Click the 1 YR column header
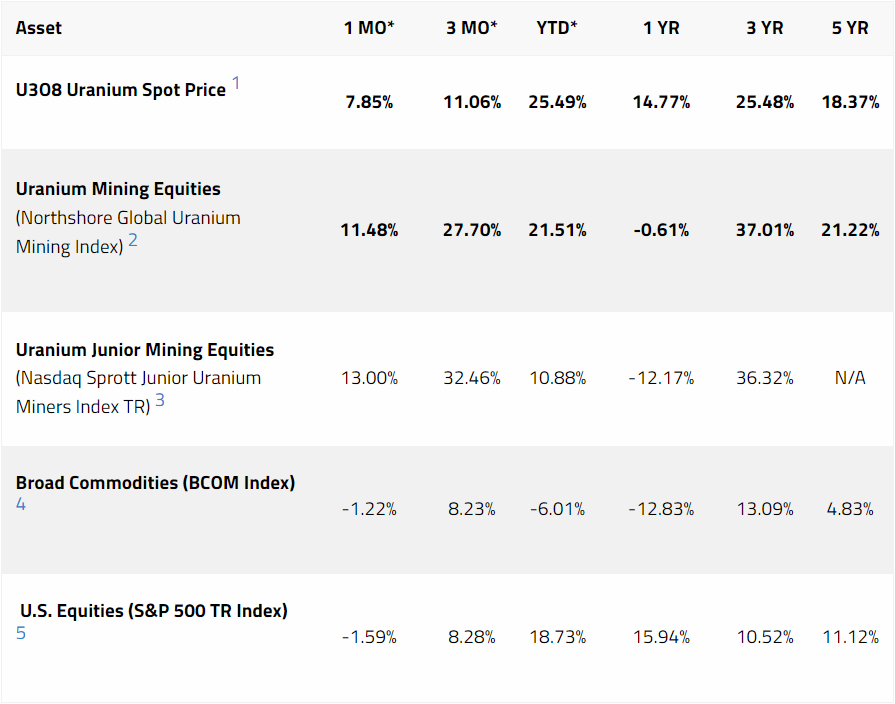The image size is (895, 704). tap(661, 28)
